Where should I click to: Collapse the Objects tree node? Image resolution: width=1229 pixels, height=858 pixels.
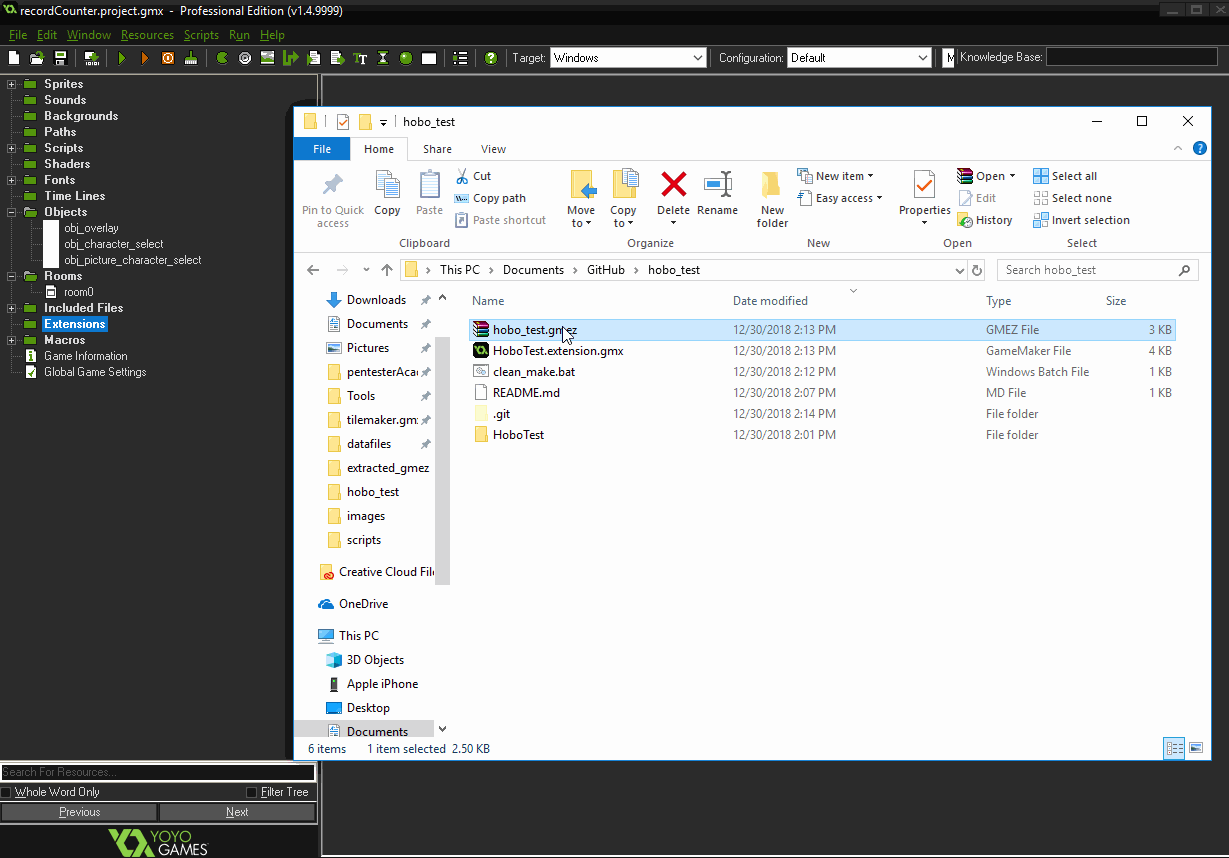point(12,212)
